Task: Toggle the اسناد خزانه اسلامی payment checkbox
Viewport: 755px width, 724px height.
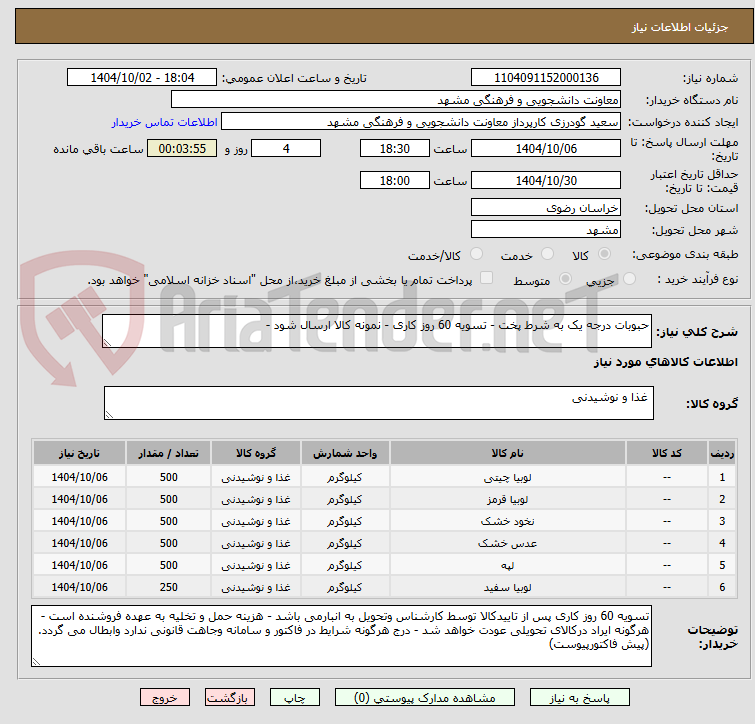Action: tap(487, 278)
